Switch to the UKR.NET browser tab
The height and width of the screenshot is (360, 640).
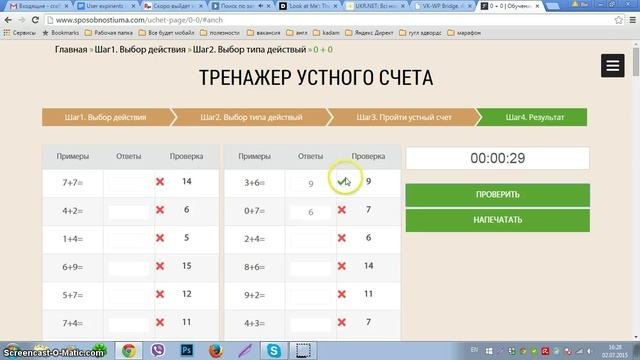(x=375, y=6)
